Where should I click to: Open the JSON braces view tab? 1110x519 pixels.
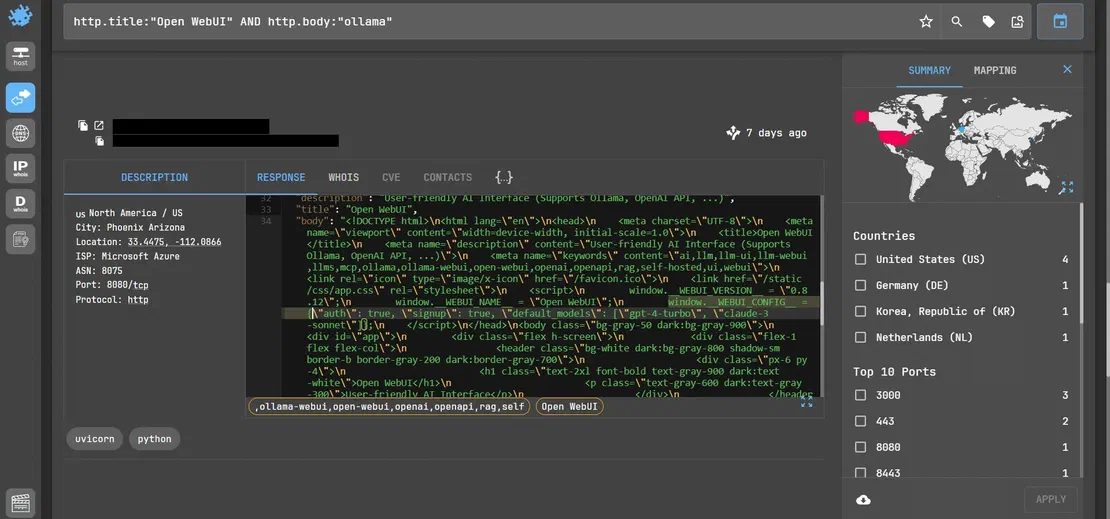(x=504, y=177)
